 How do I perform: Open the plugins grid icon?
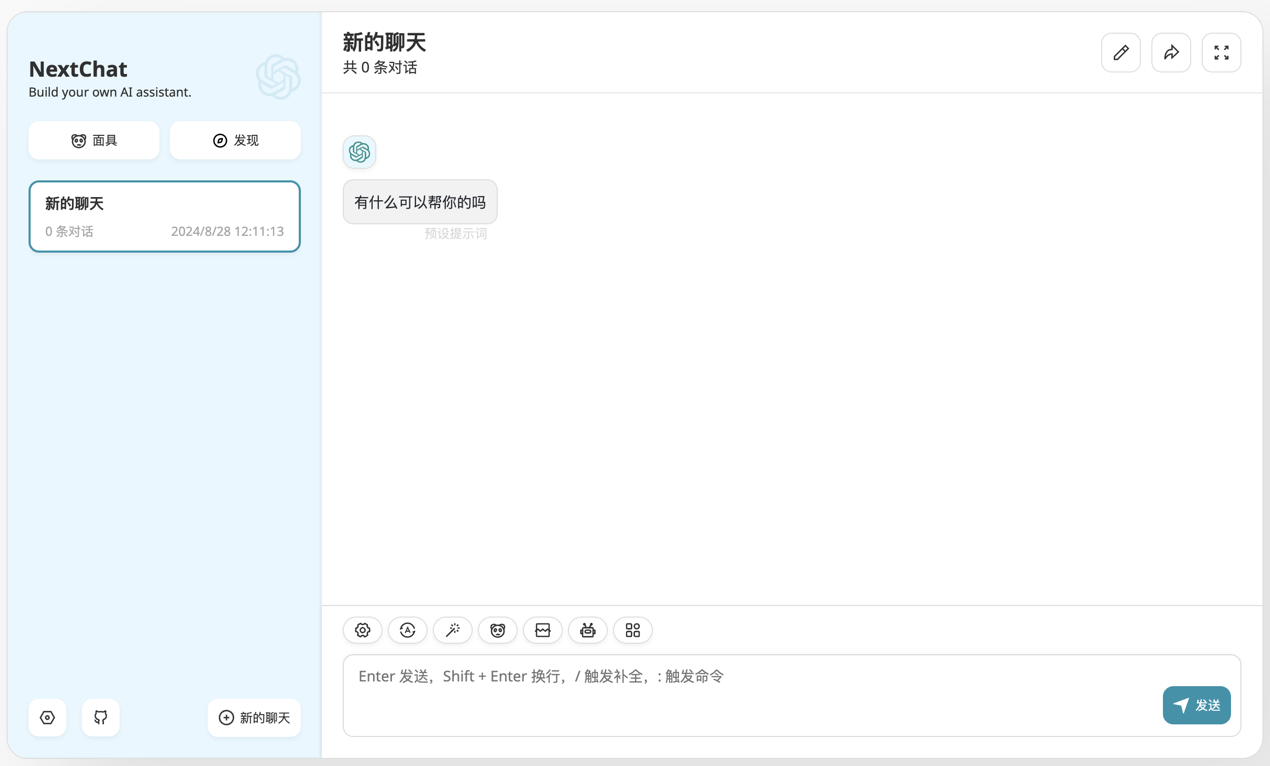[x=632, y=630]
